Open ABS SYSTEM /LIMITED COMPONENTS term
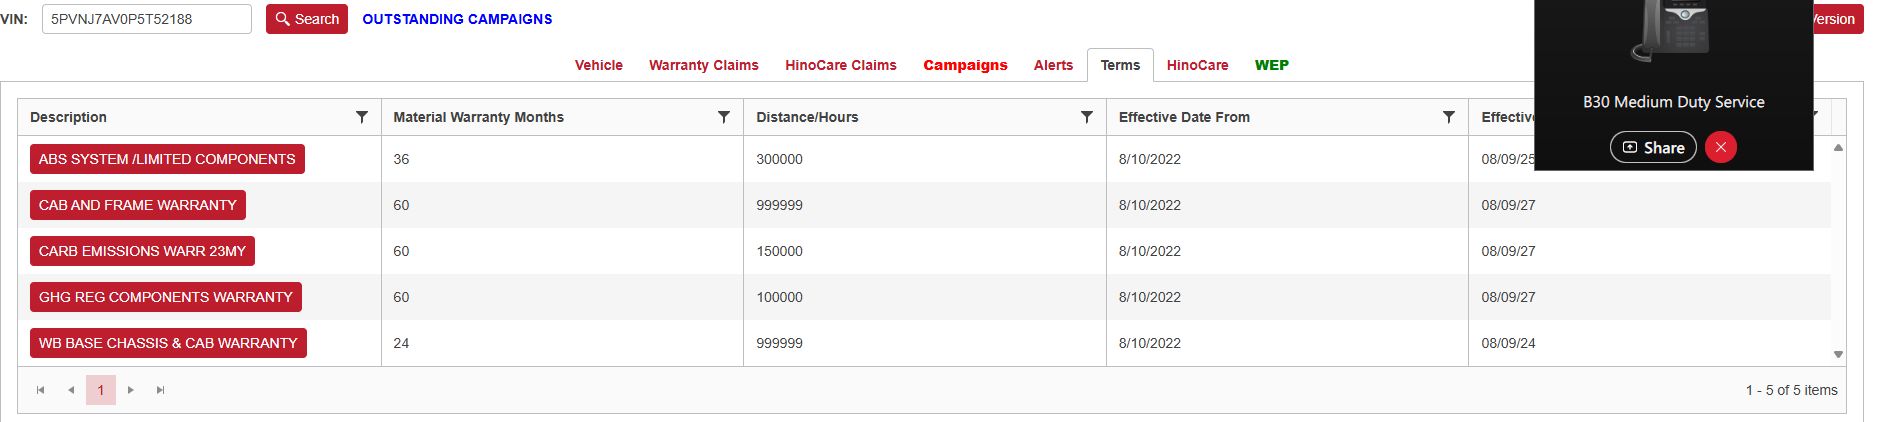 pyautogui.click(x=167, y=159)
